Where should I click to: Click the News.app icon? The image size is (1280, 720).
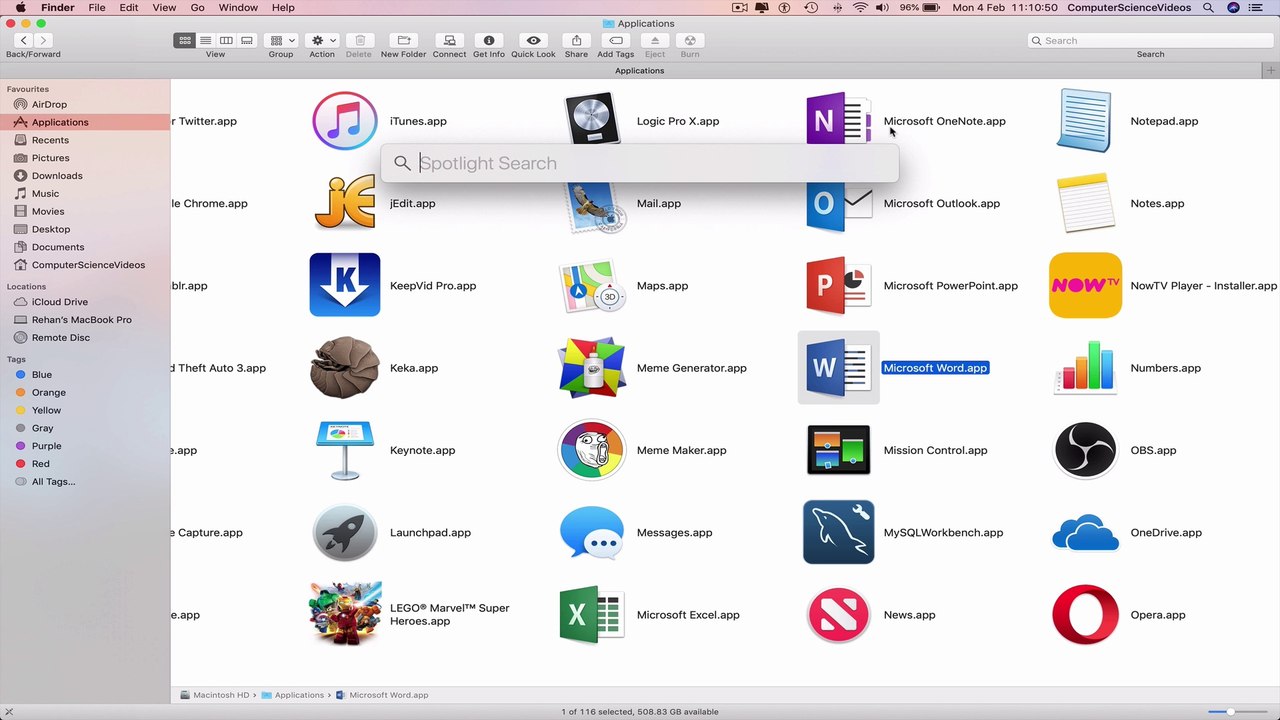point(839,615)
